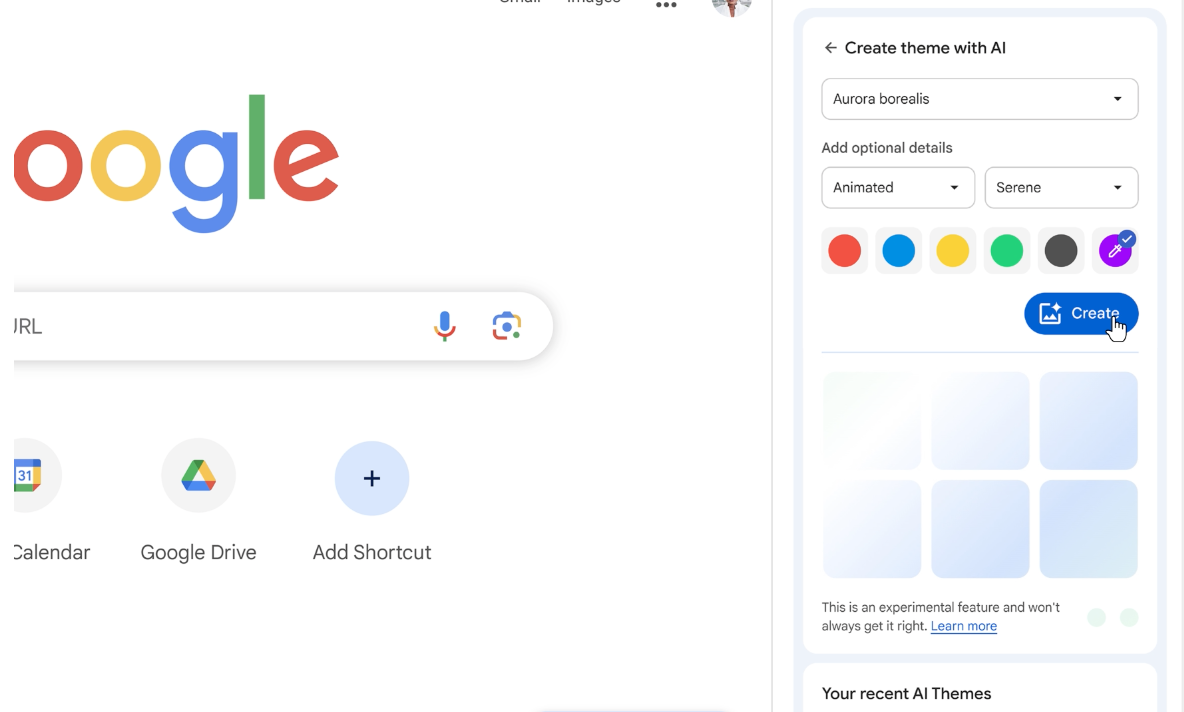
Task: Follow the Learn more link
Action: click(x=963, y=626)
